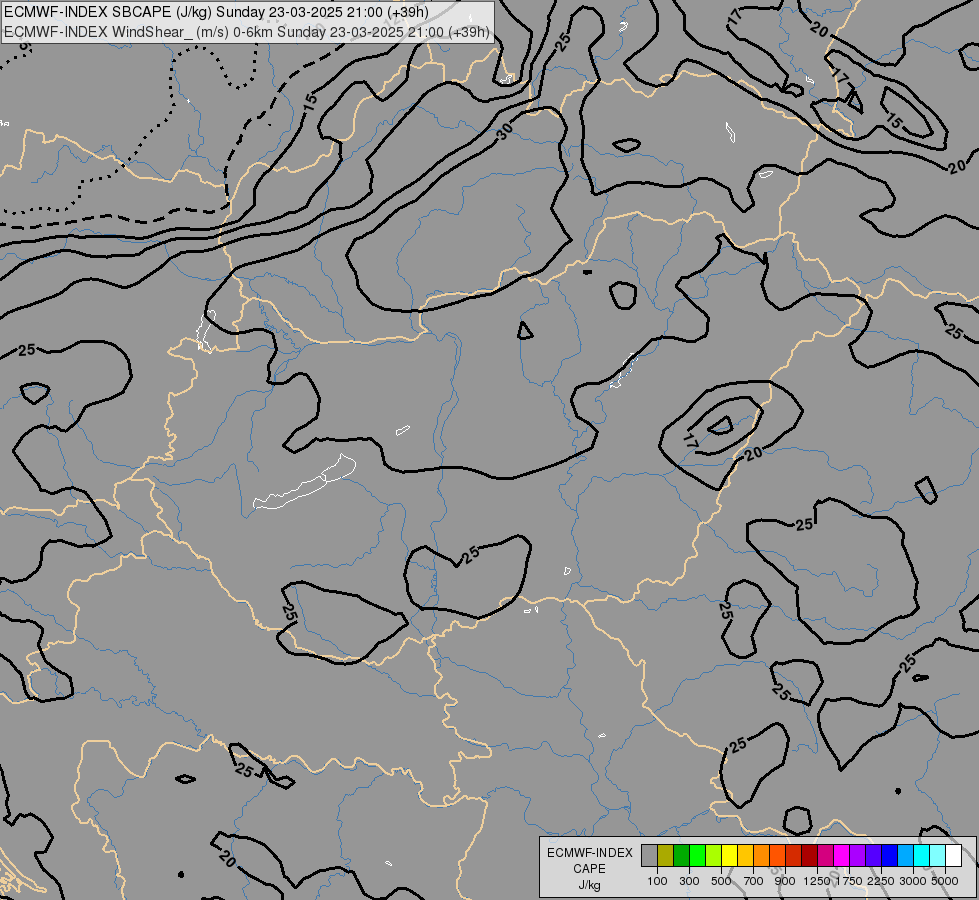Click the WindShear_ (m/s) 0-6km title line
The height and width of the screenshot is (900, 979).
point(247,32)
